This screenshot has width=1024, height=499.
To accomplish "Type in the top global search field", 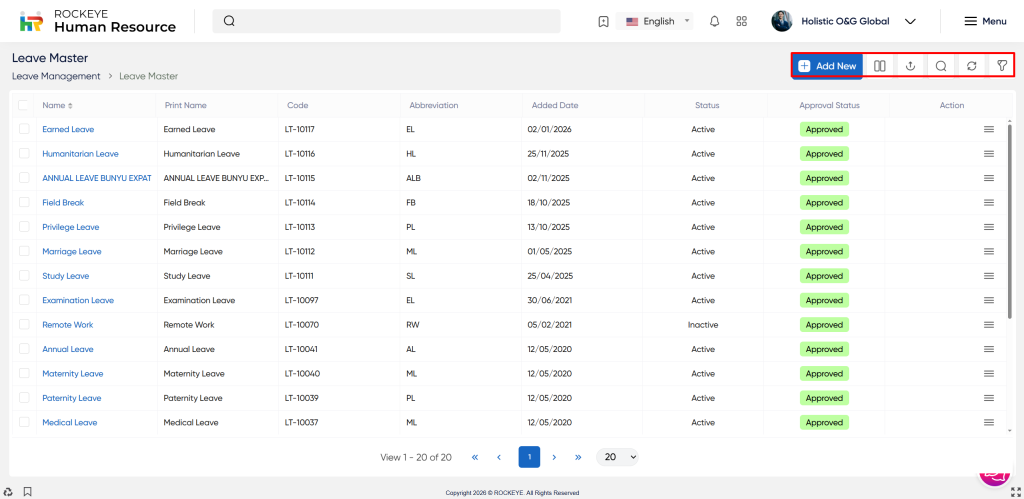I will [390, 21].
